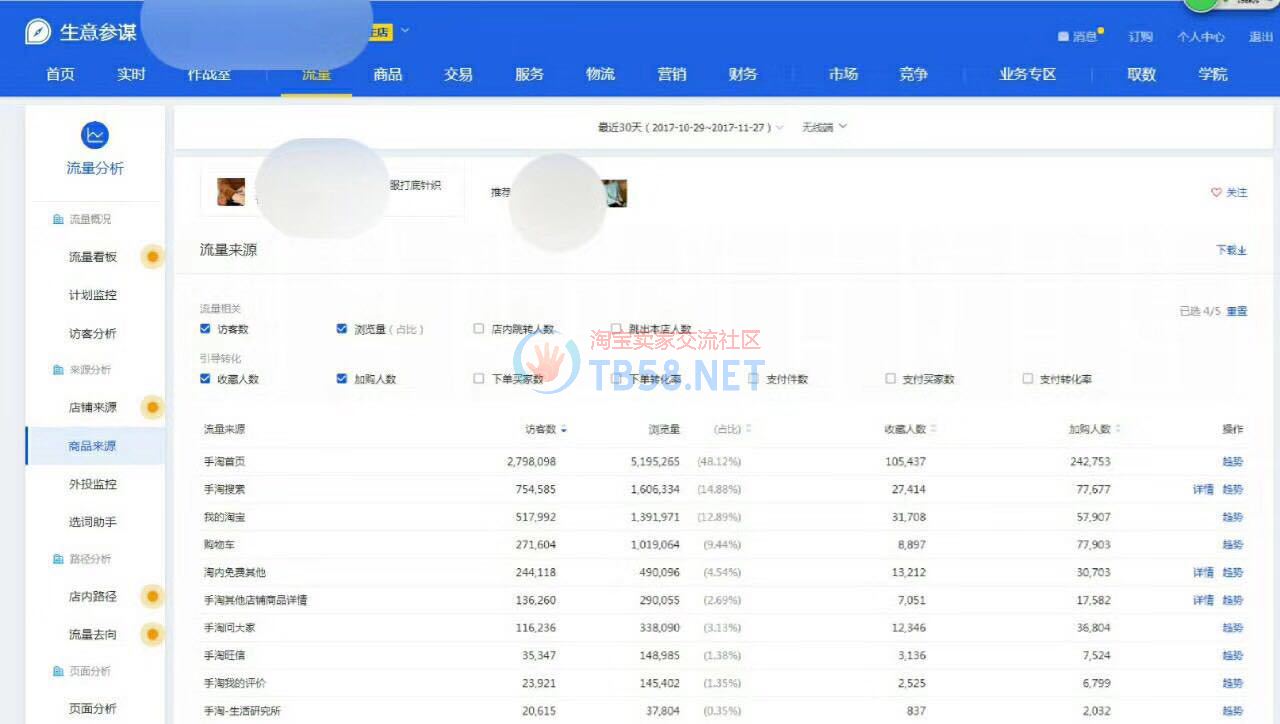Open the 营销 top nav tab

672,74
